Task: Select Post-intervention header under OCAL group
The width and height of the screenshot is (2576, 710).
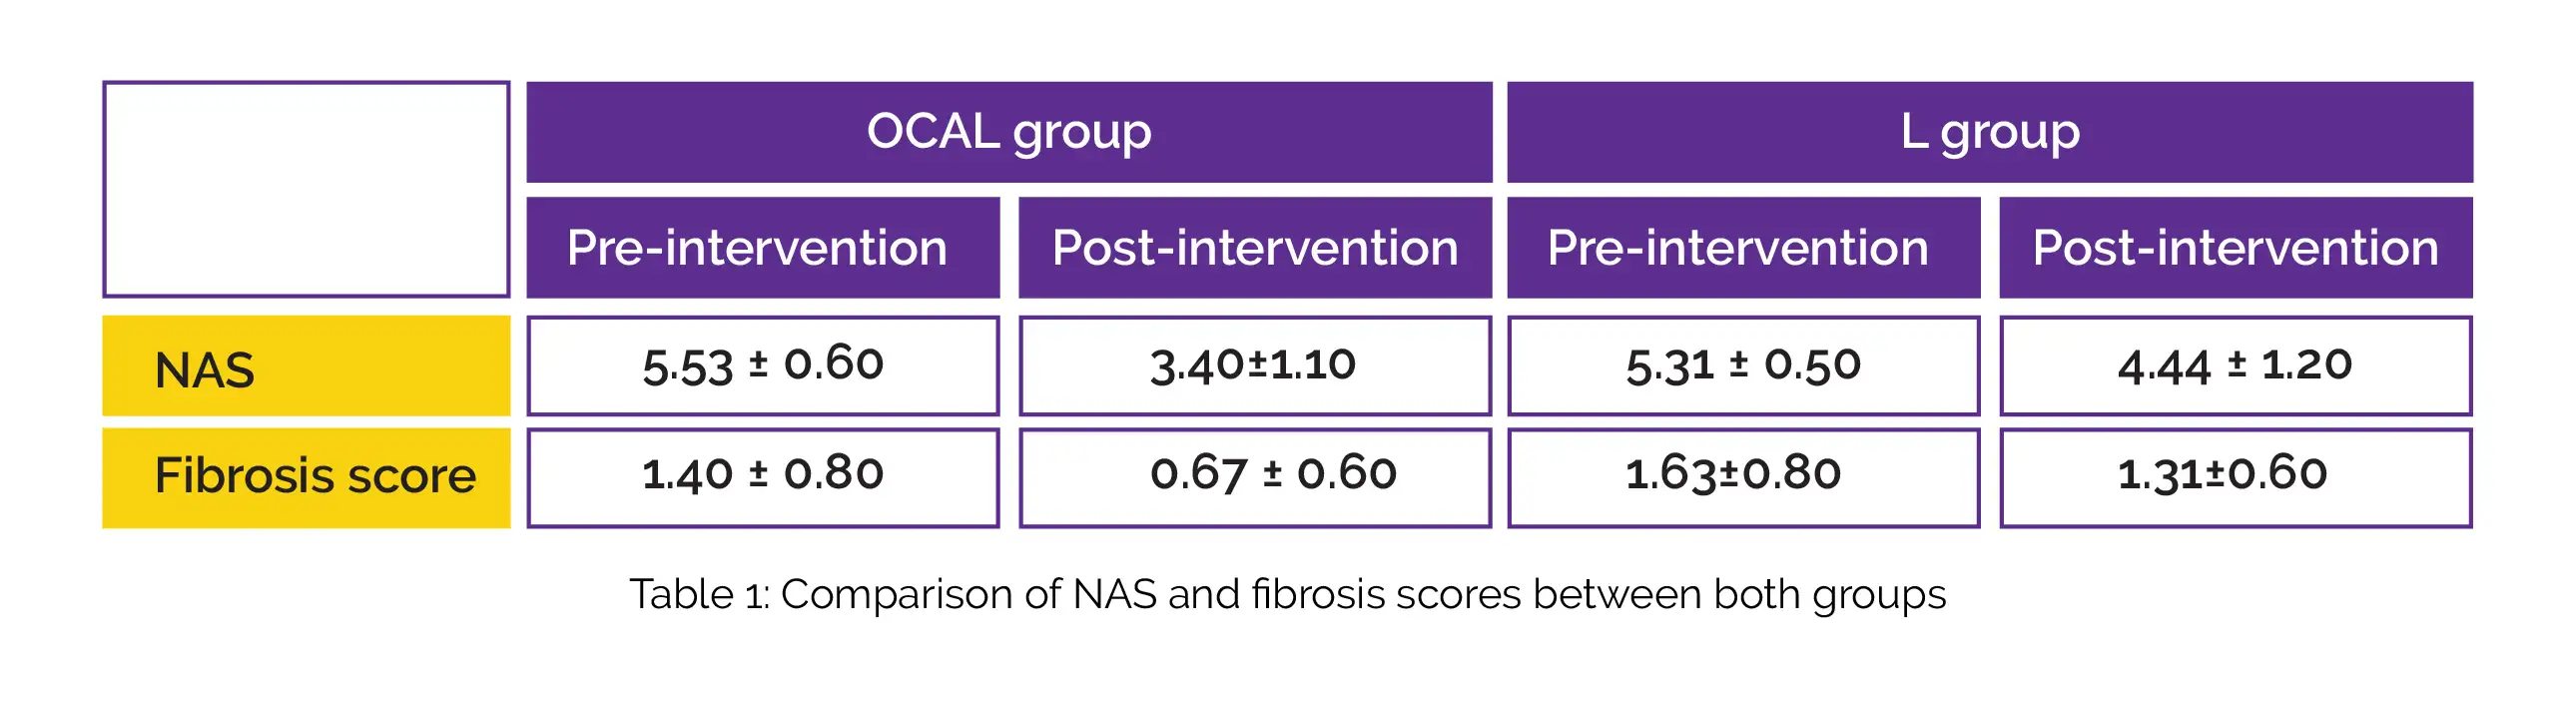Action: click(1254, 247)
